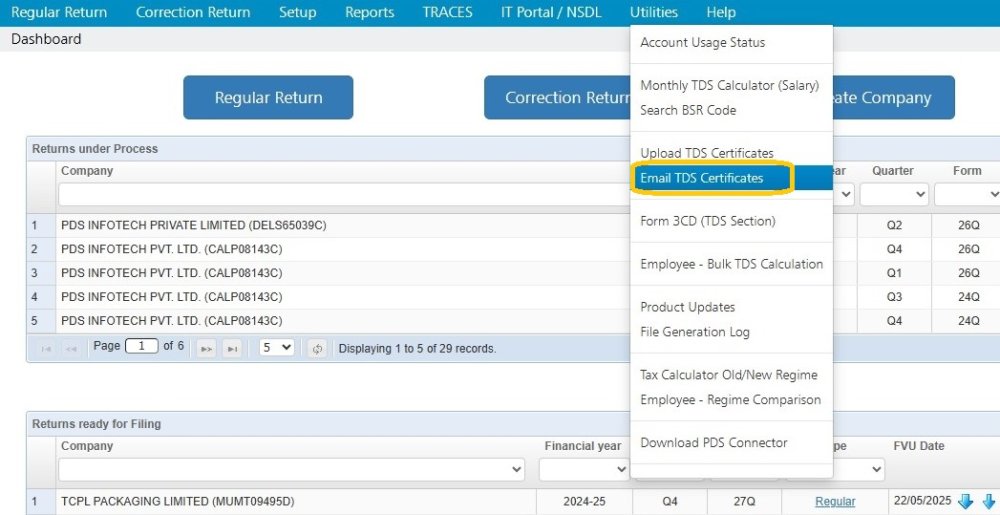Open Financial year filter dropdown
This screenshot has height=515, width=1000.
[x=583, y=469]
